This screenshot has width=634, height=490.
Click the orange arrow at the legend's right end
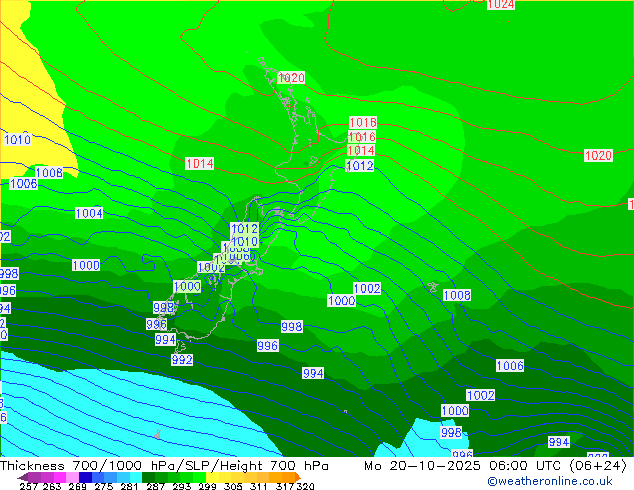click(298, 477)
